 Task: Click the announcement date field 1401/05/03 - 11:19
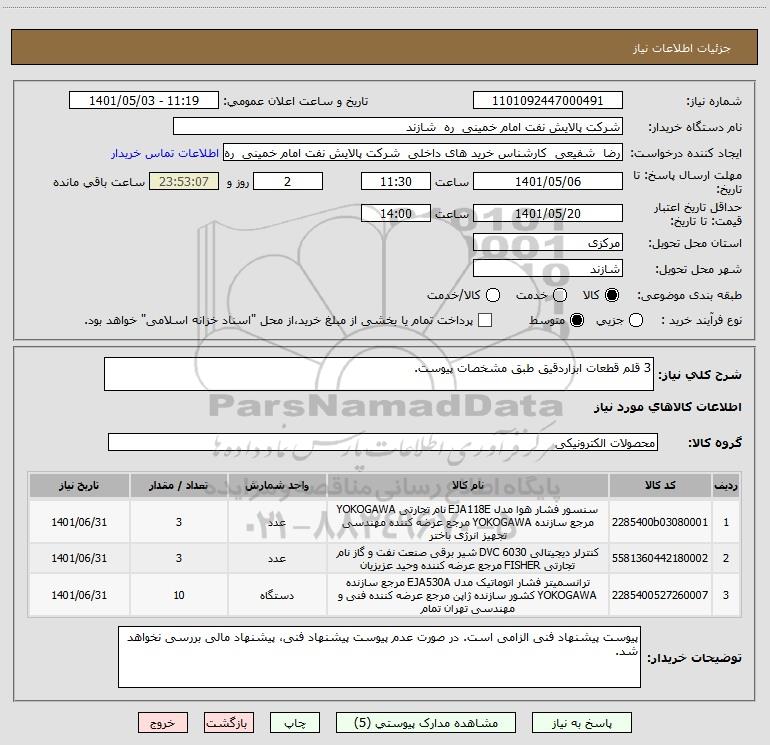(144, 100)
